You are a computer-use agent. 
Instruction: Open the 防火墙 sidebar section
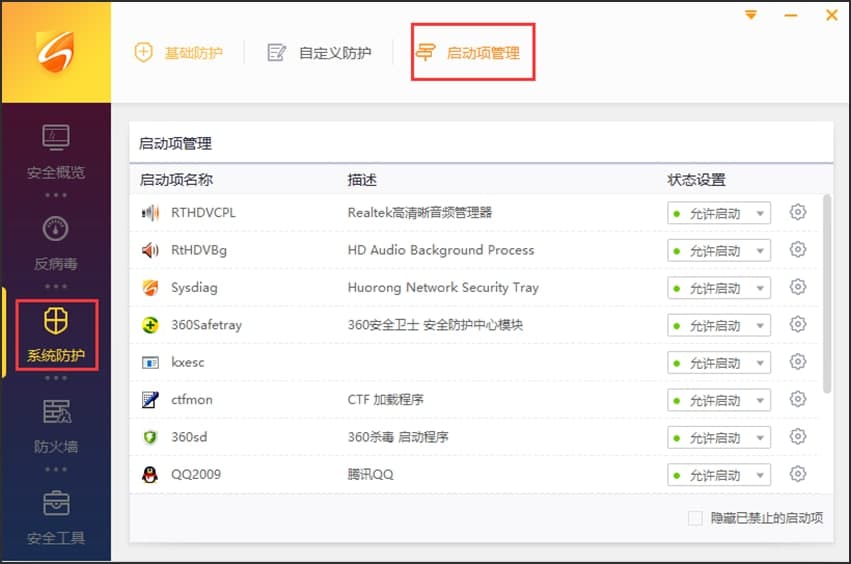click(56, 426)
